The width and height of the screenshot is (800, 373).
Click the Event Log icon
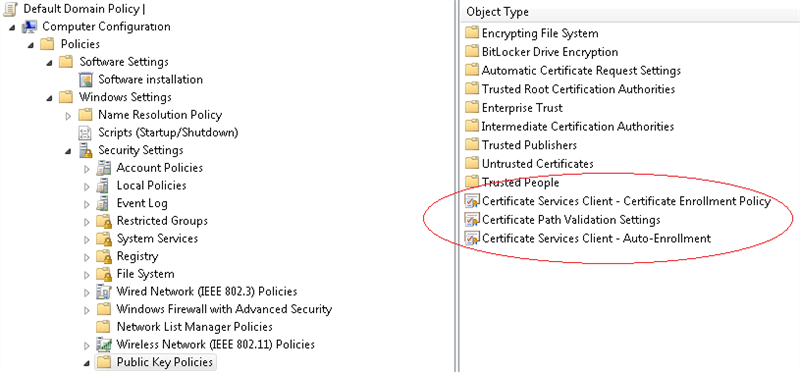pyautogui.click(x=103, y=203)
